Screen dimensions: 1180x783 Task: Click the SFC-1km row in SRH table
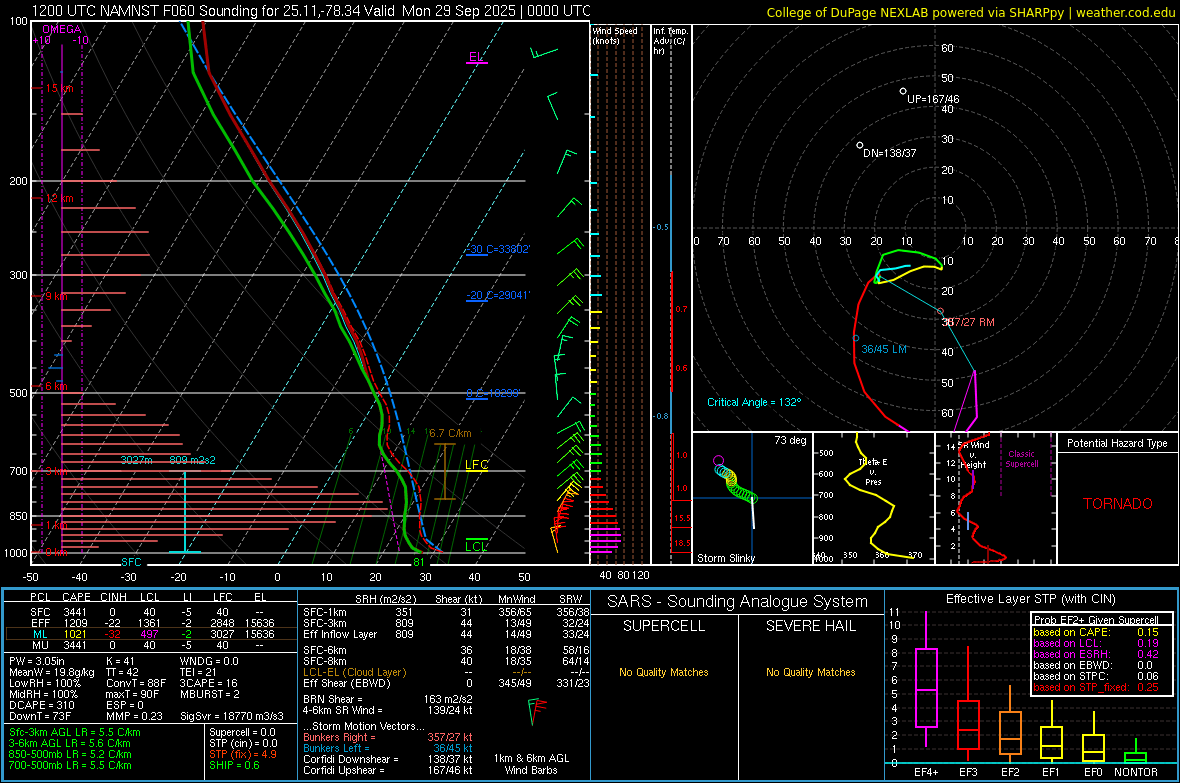coord(447,613)
